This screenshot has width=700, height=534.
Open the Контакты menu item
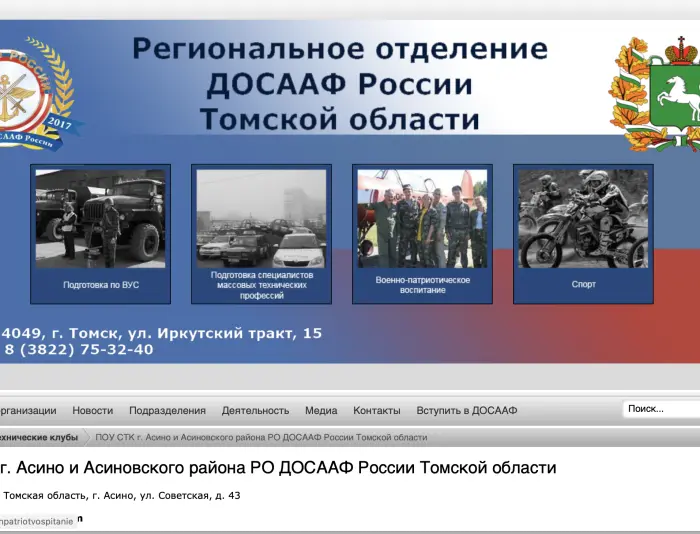(x=377, y=410)
